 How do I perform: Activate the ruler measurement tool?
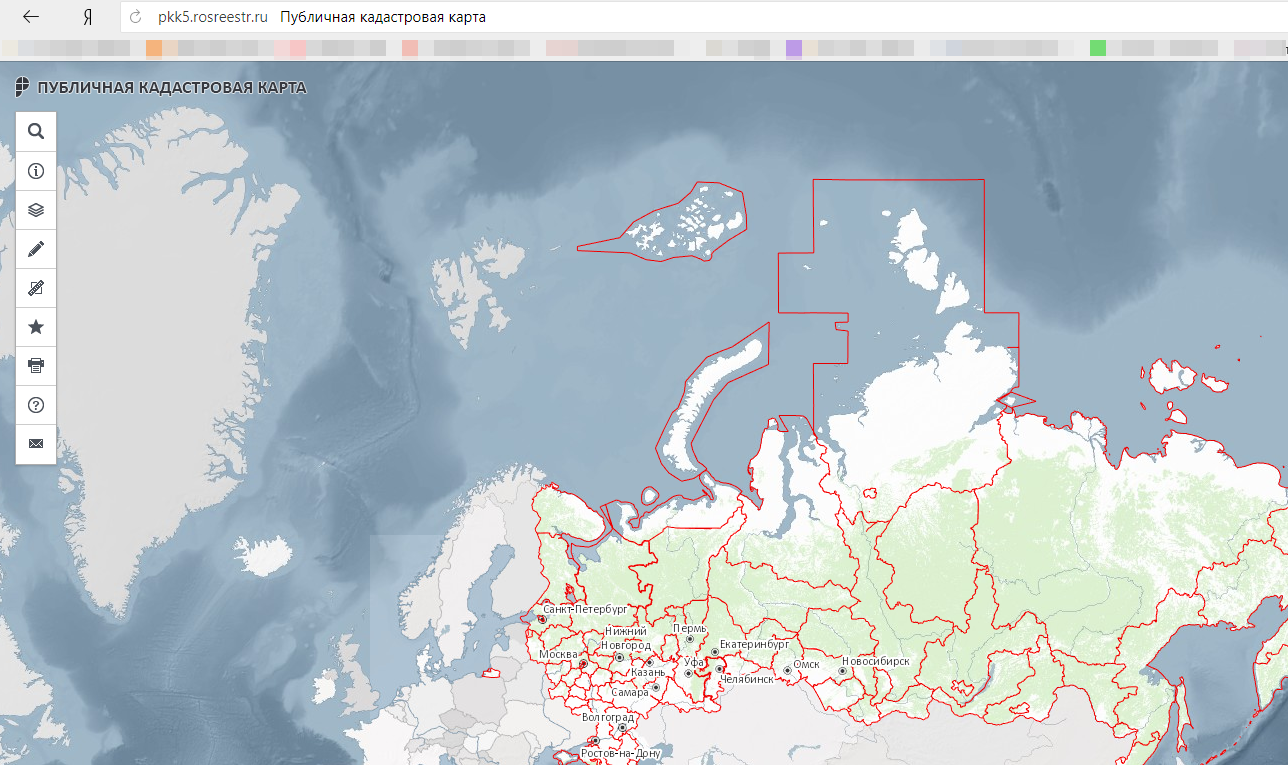tap(36, 288)
